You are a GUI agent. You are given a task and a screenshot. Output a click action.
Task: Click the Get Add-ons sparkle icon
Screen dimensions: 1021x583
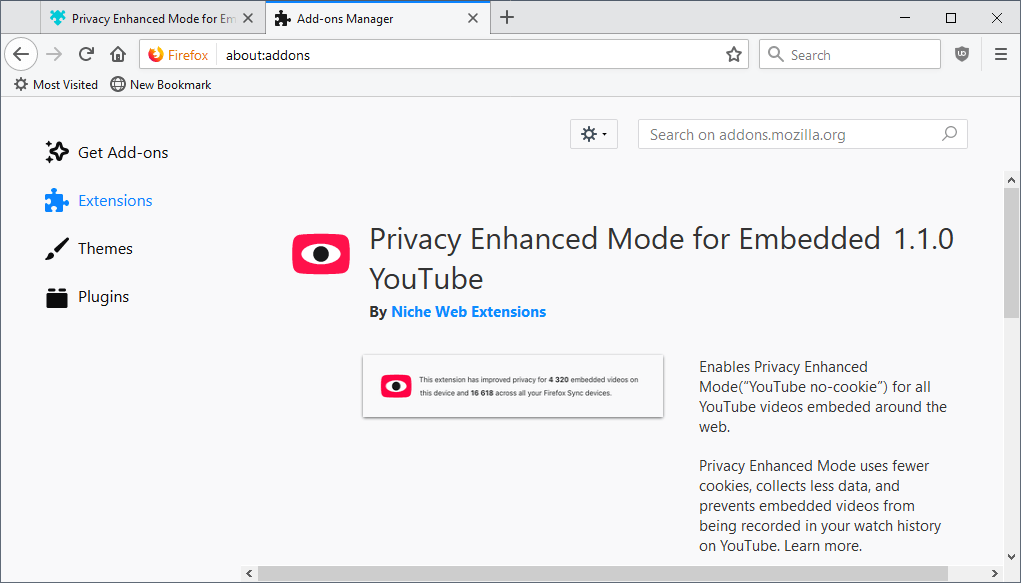(x=57, y=152)
